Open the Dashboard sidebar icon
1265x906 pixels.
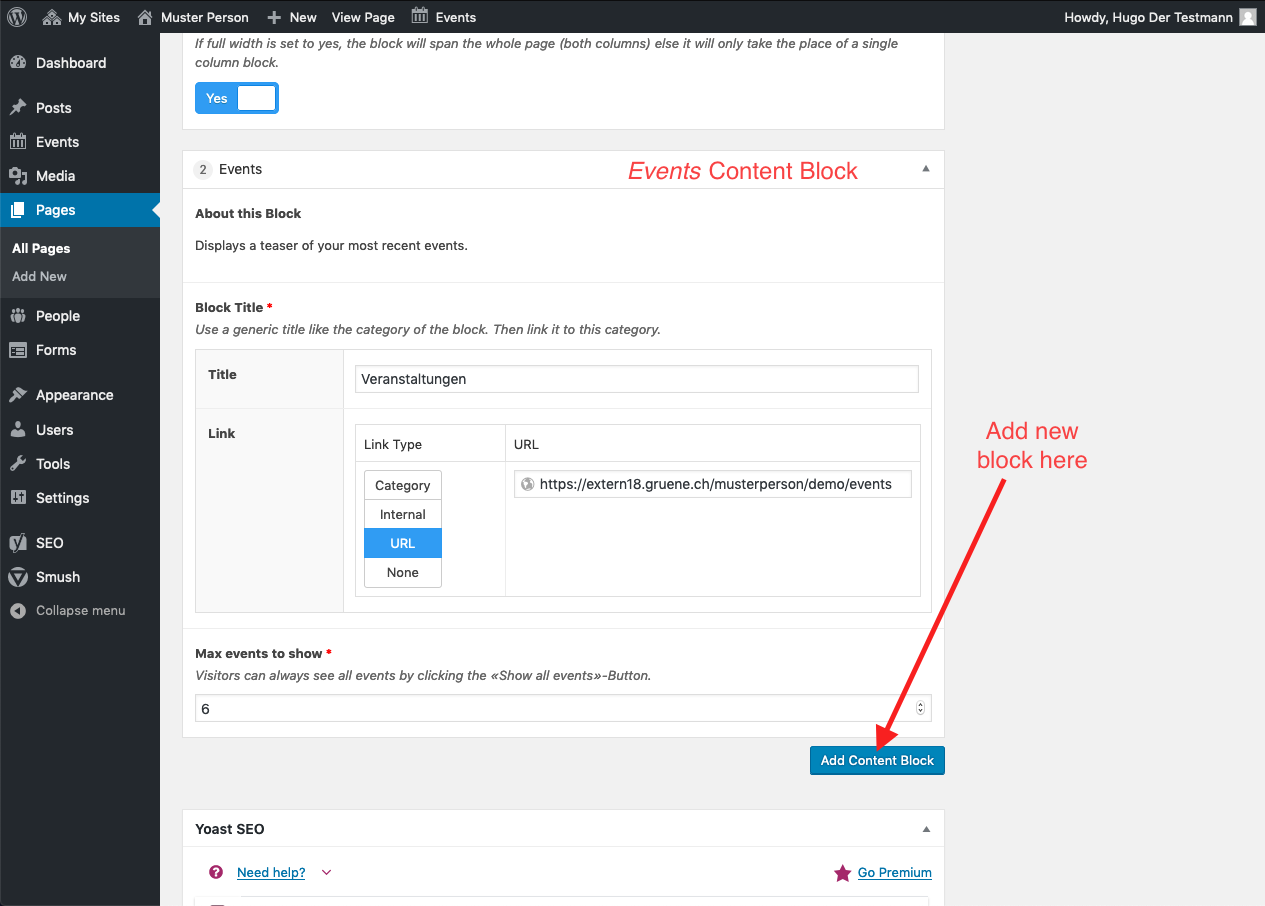(x=18, y=63)
